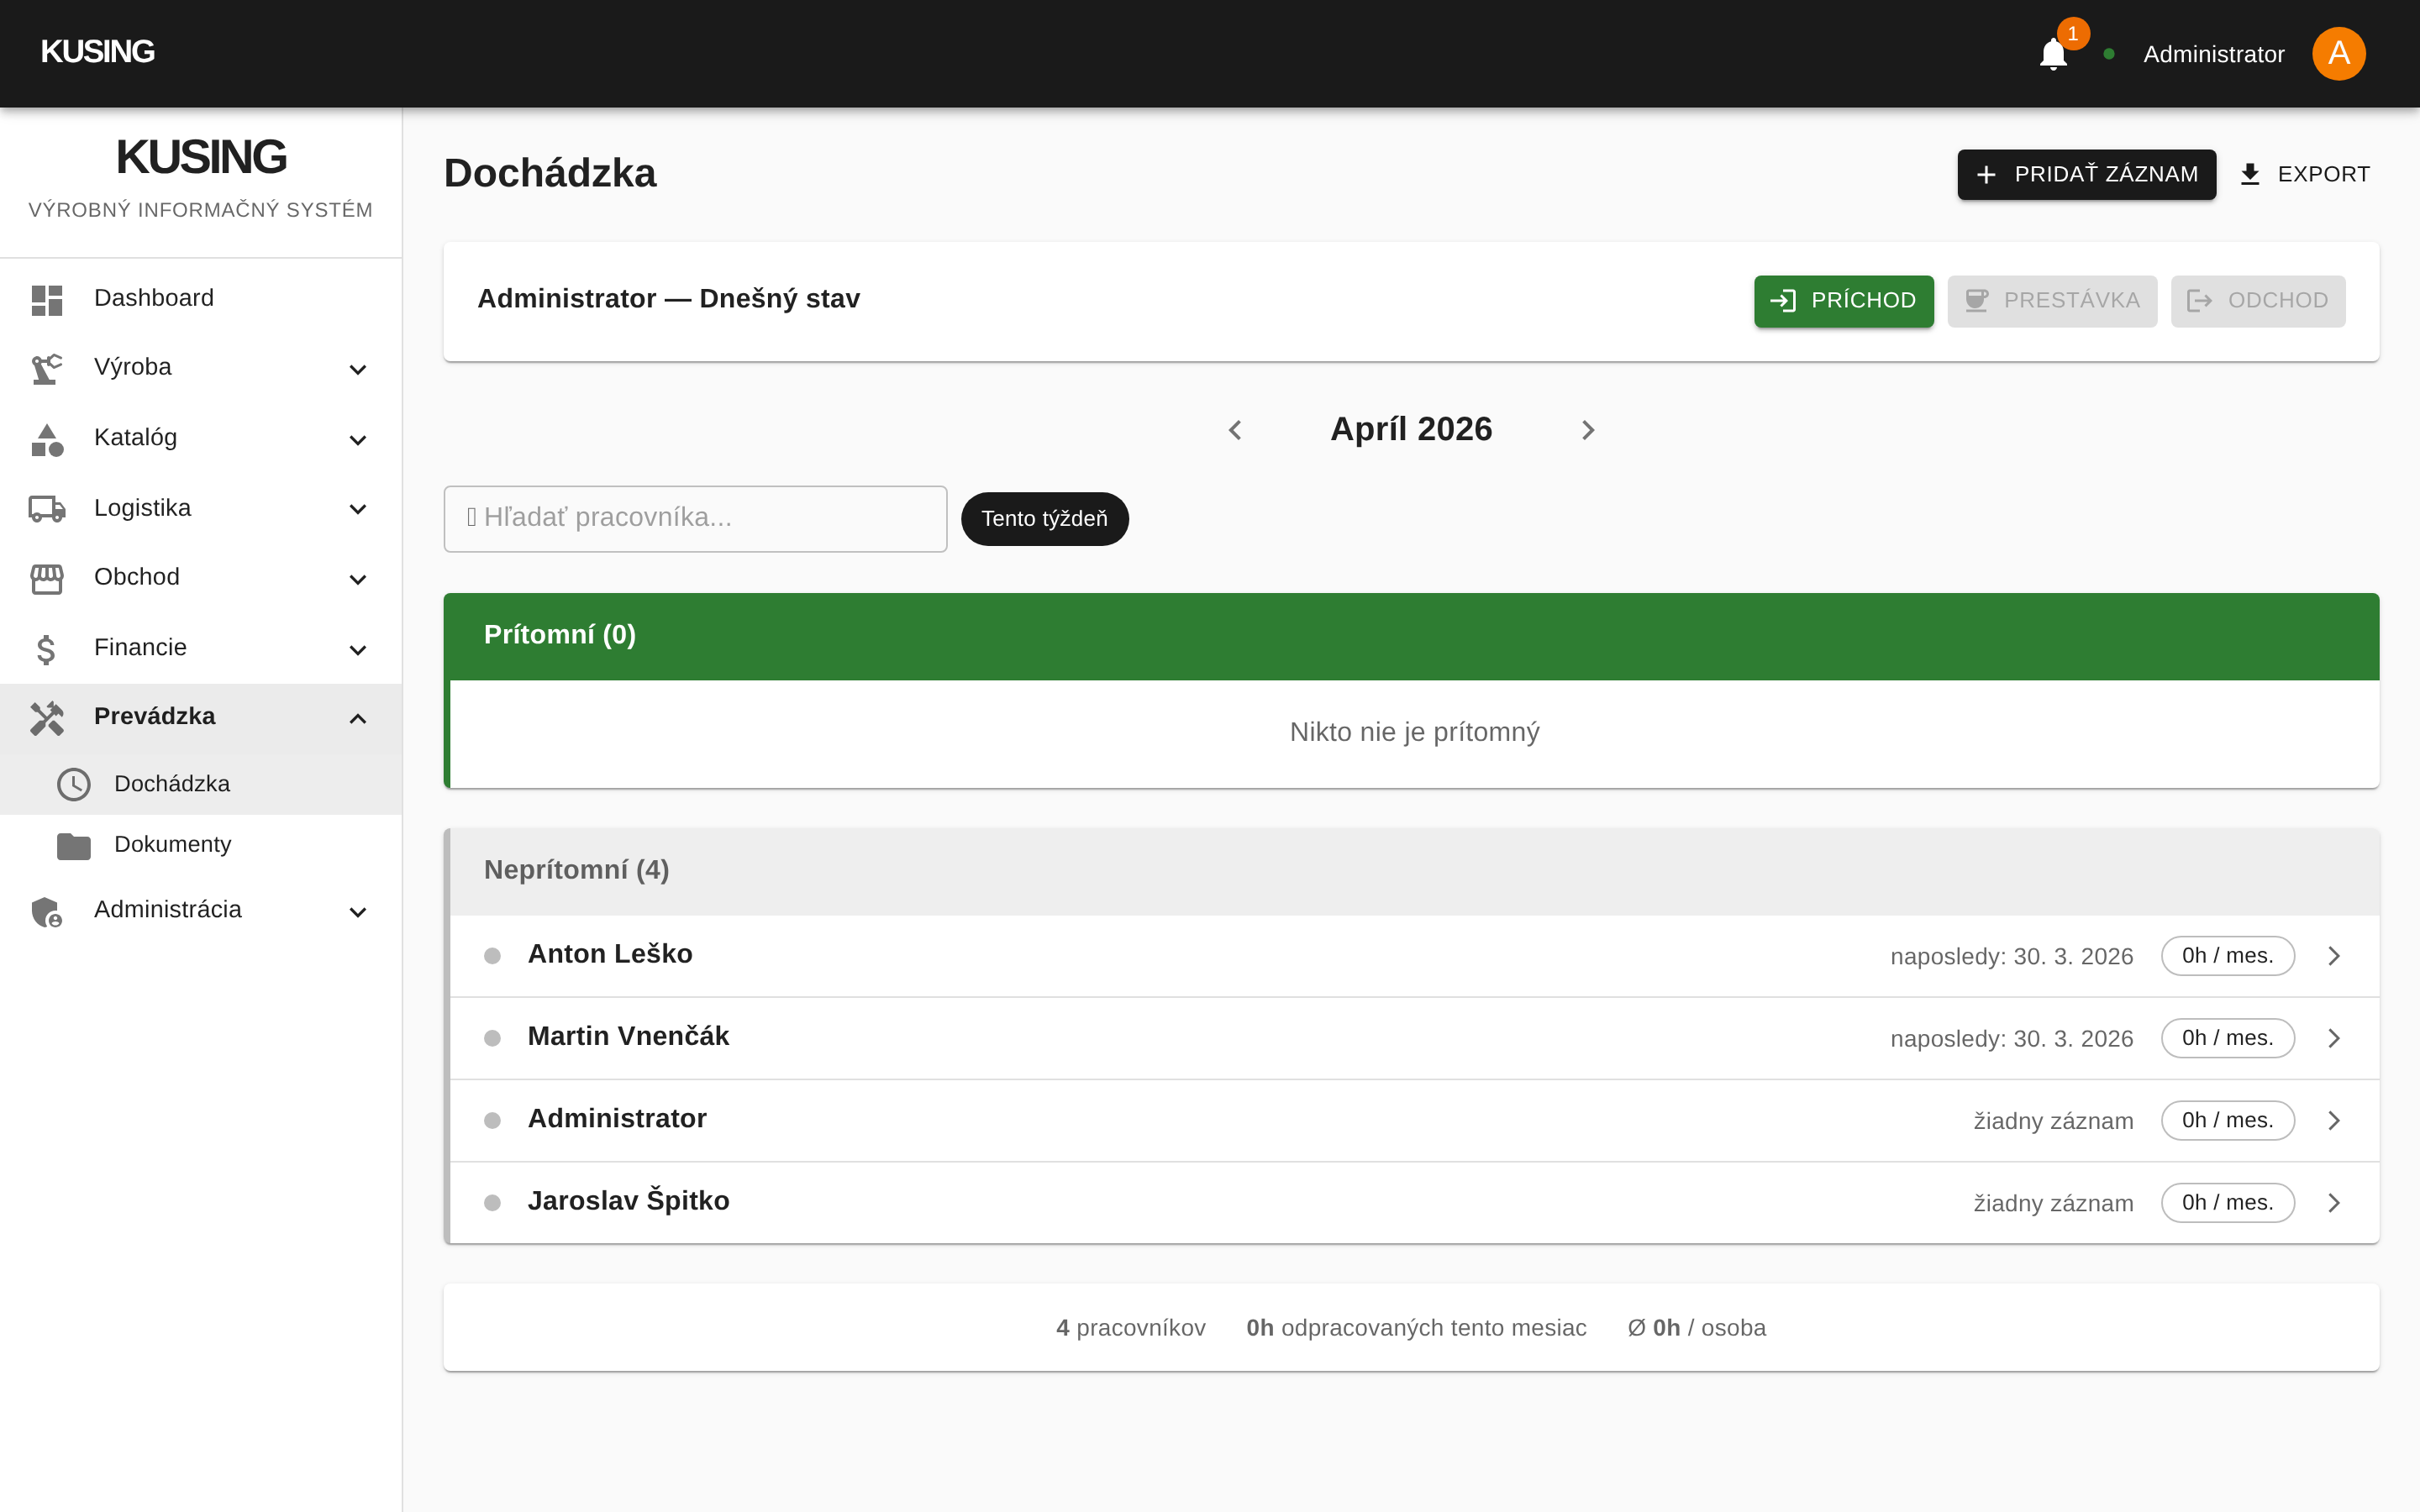Open Jaroslav Špitko details arrow
This screenshot has width=2420, height=1512.
2334,1202
